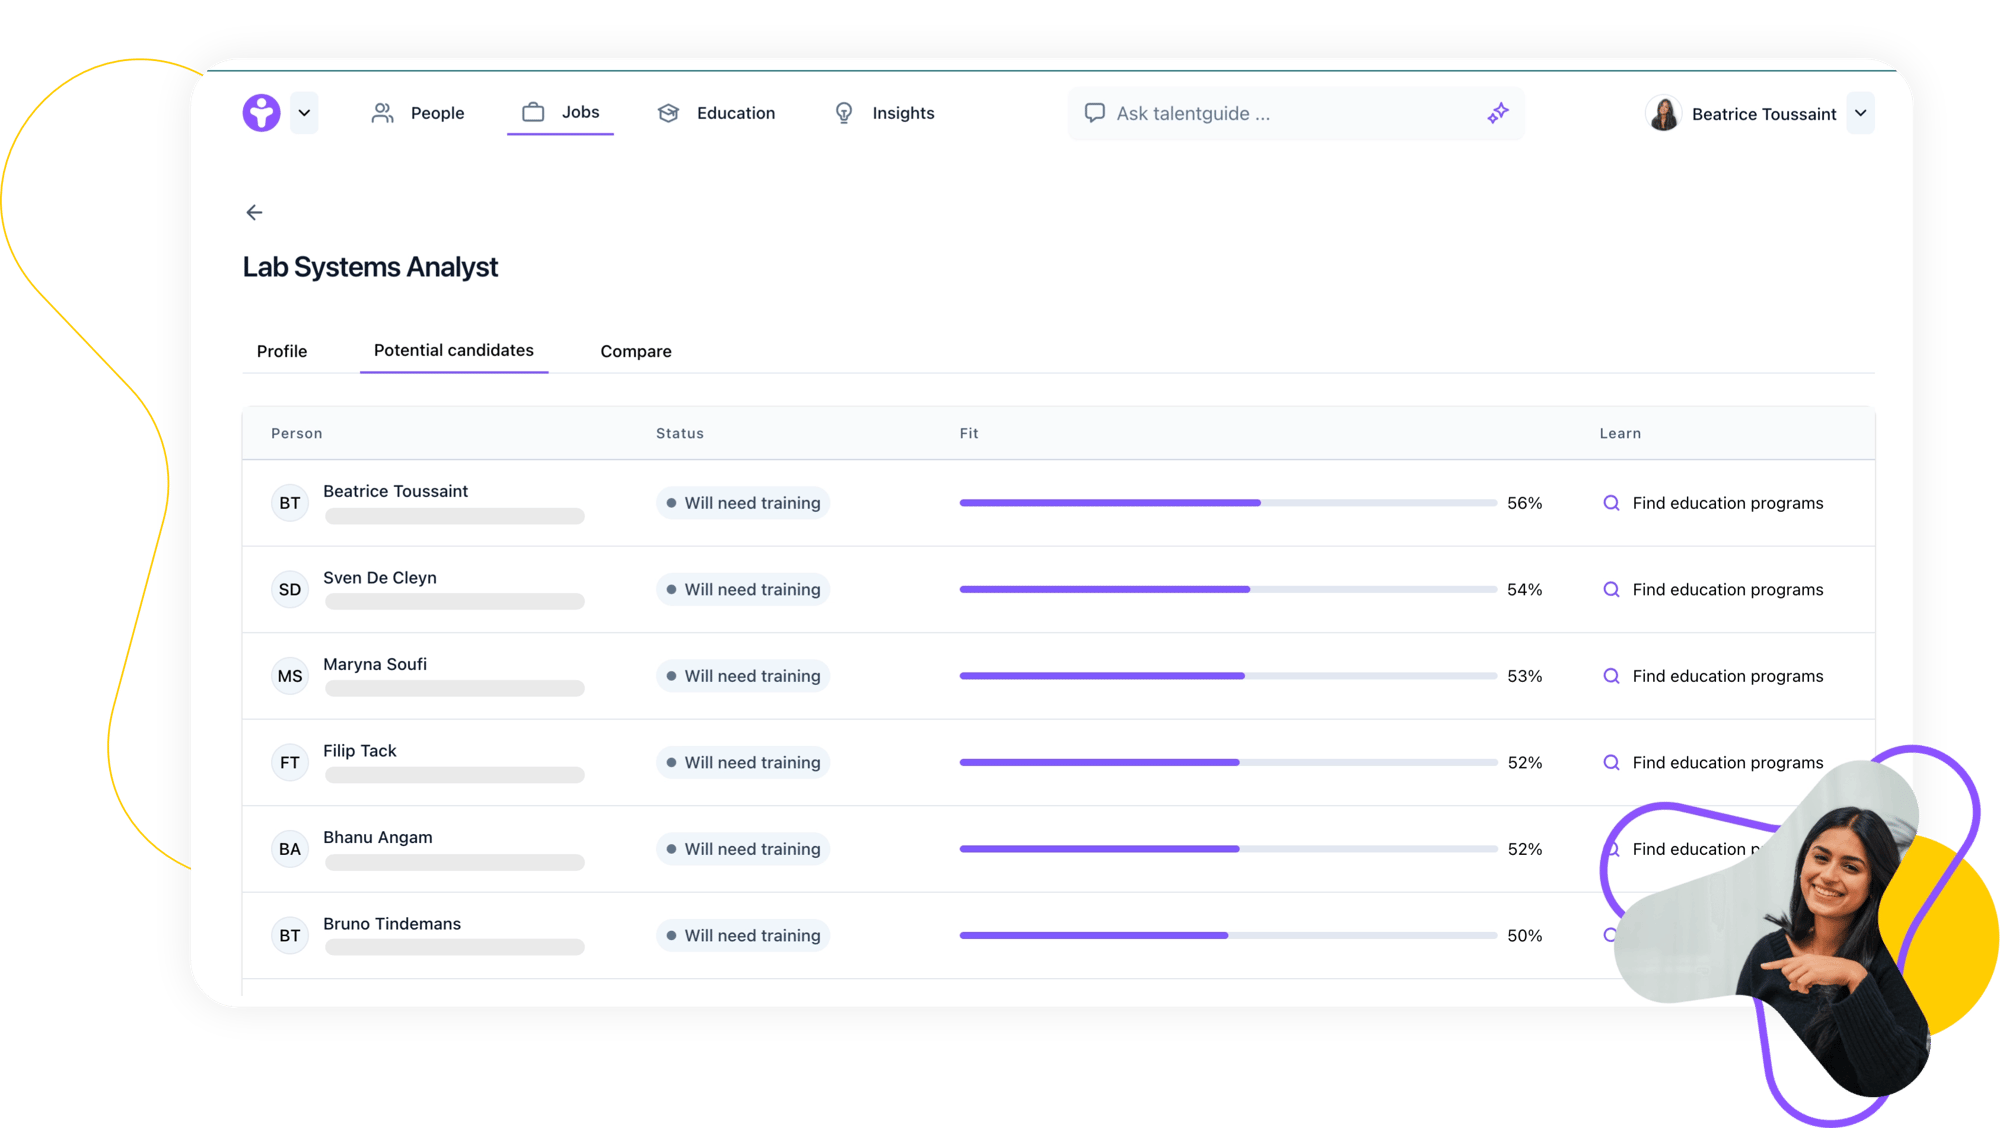Open the user account dropdown chevron
The image size is (2000, 1128).
point(1861,113)
